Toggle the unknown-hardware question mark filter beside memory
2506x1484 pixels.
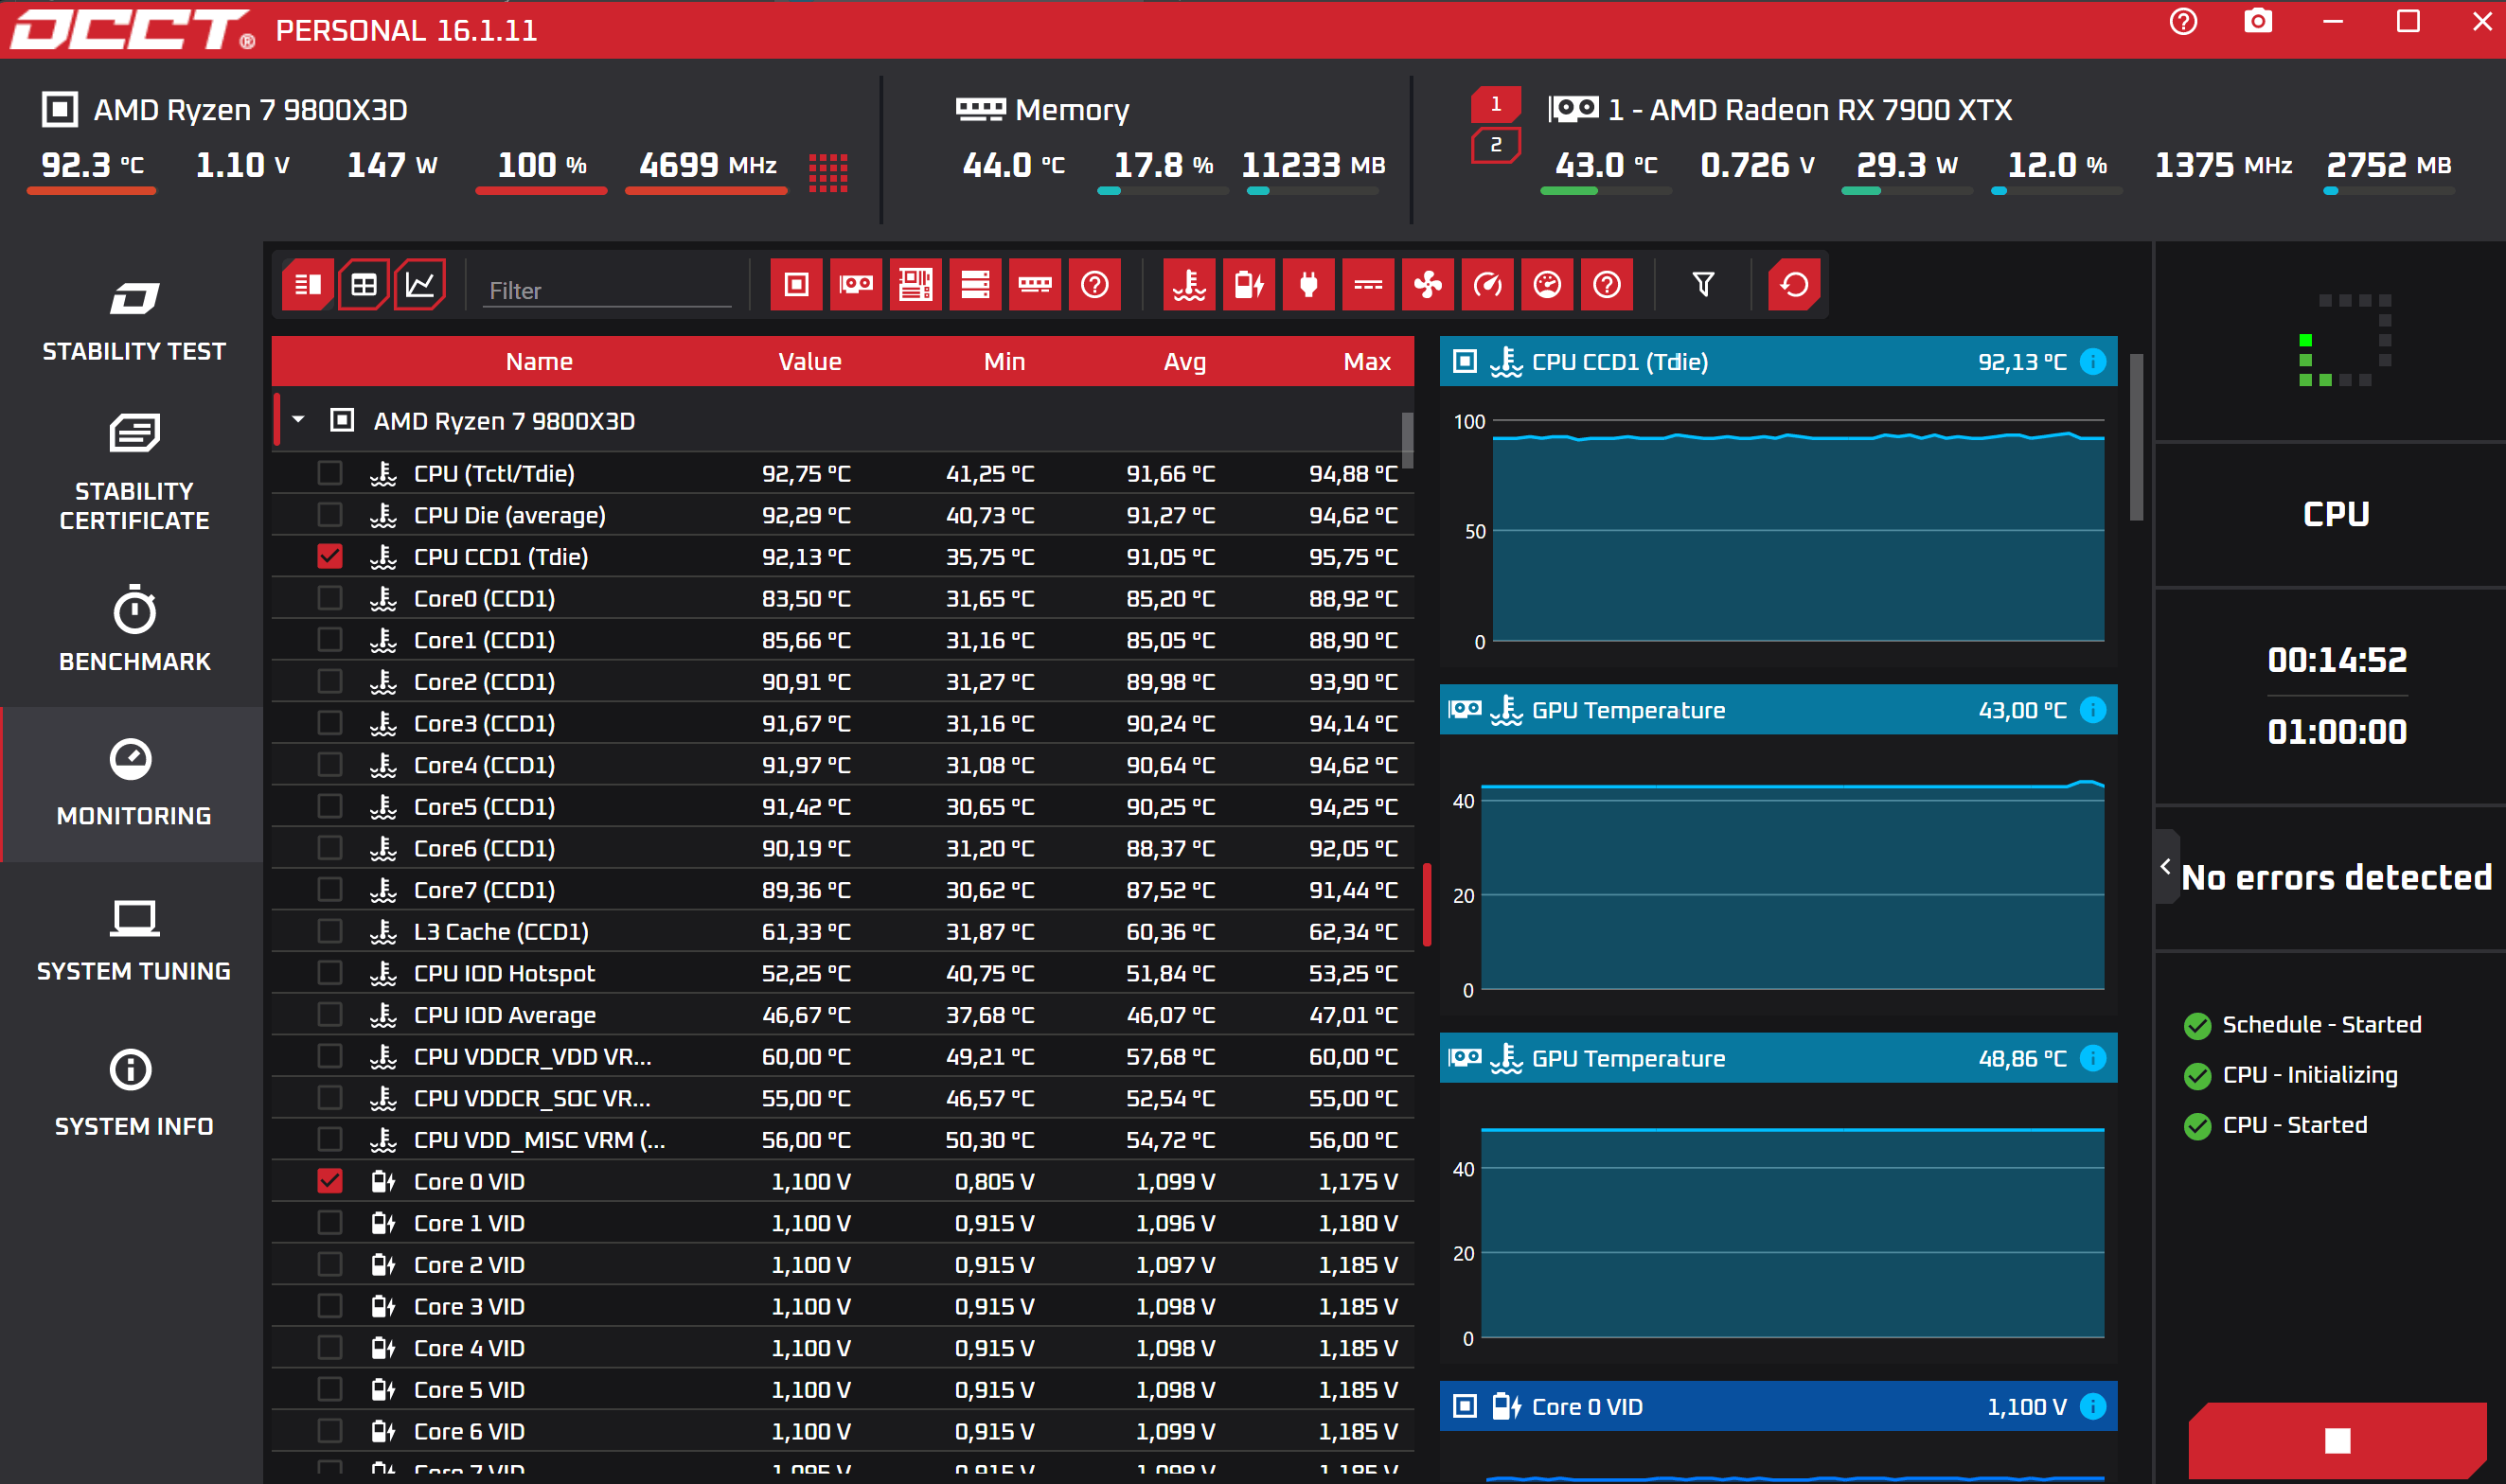coord(1095,285)
